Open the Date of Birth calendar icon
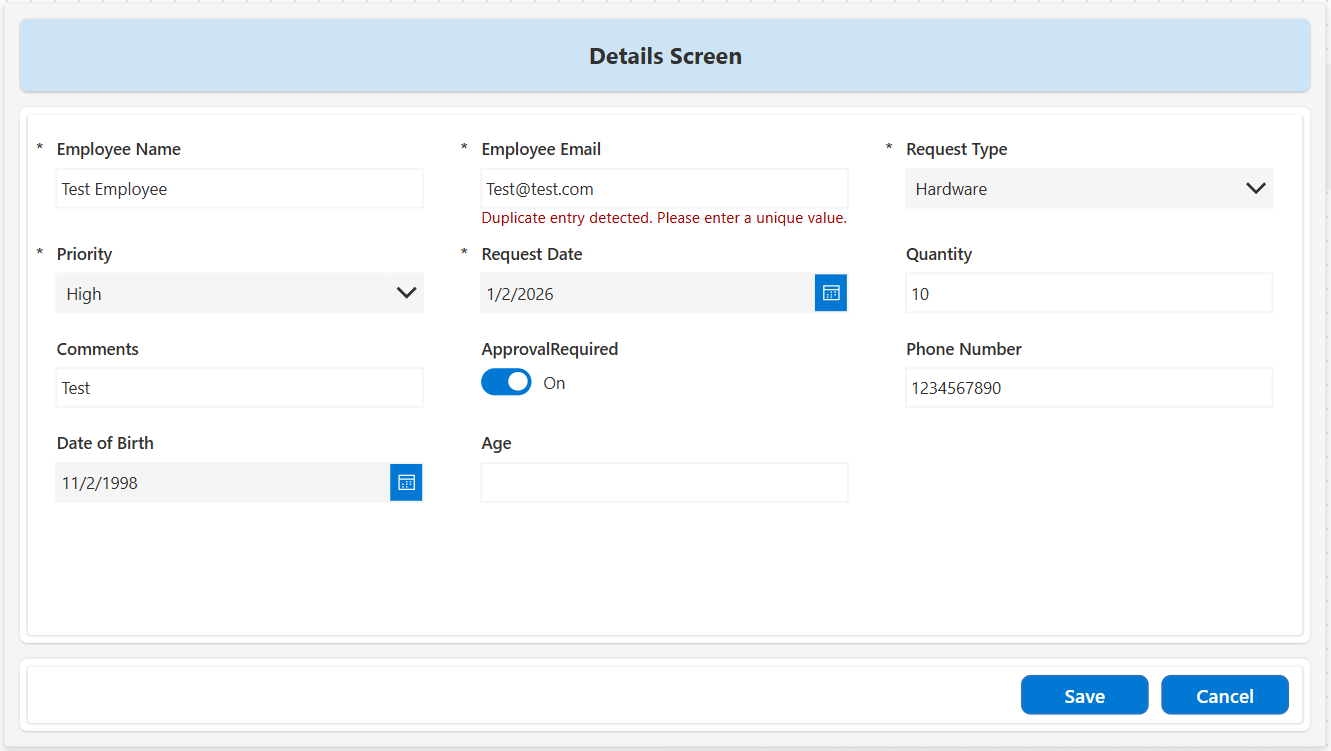The width and height of the screenshot is (1331, 751). [406, 482]
